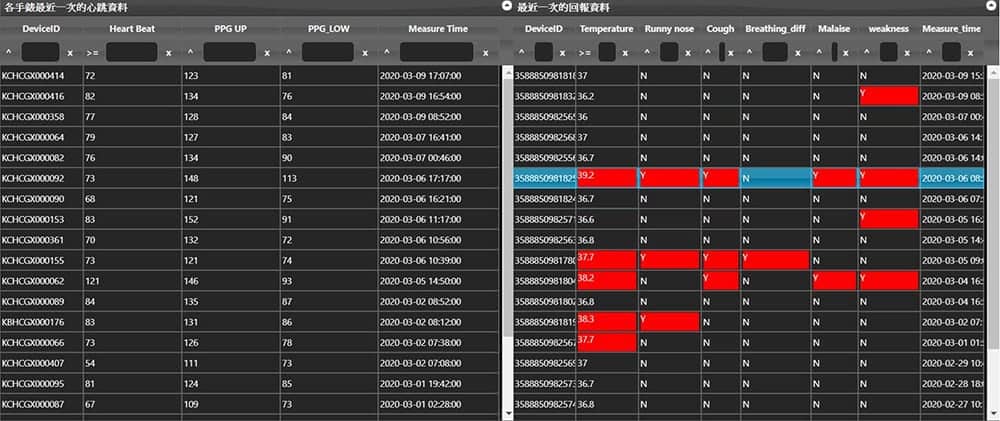
Task: Sort by the Temperature column header
Action: click(x=607, y=29)
